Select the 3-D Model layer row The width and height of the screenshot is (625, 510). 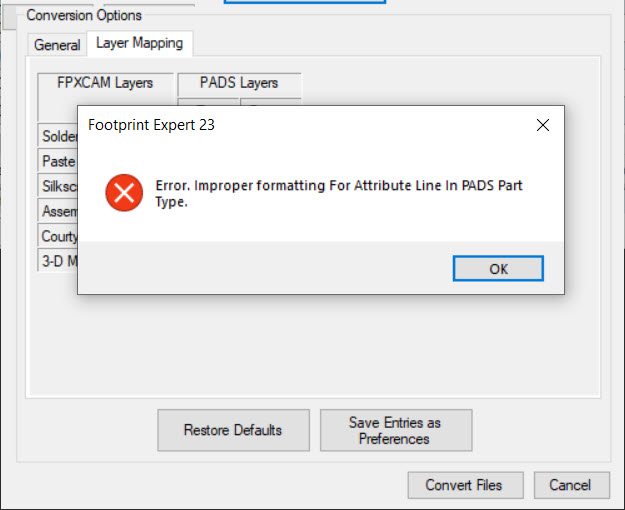(58, 261)
